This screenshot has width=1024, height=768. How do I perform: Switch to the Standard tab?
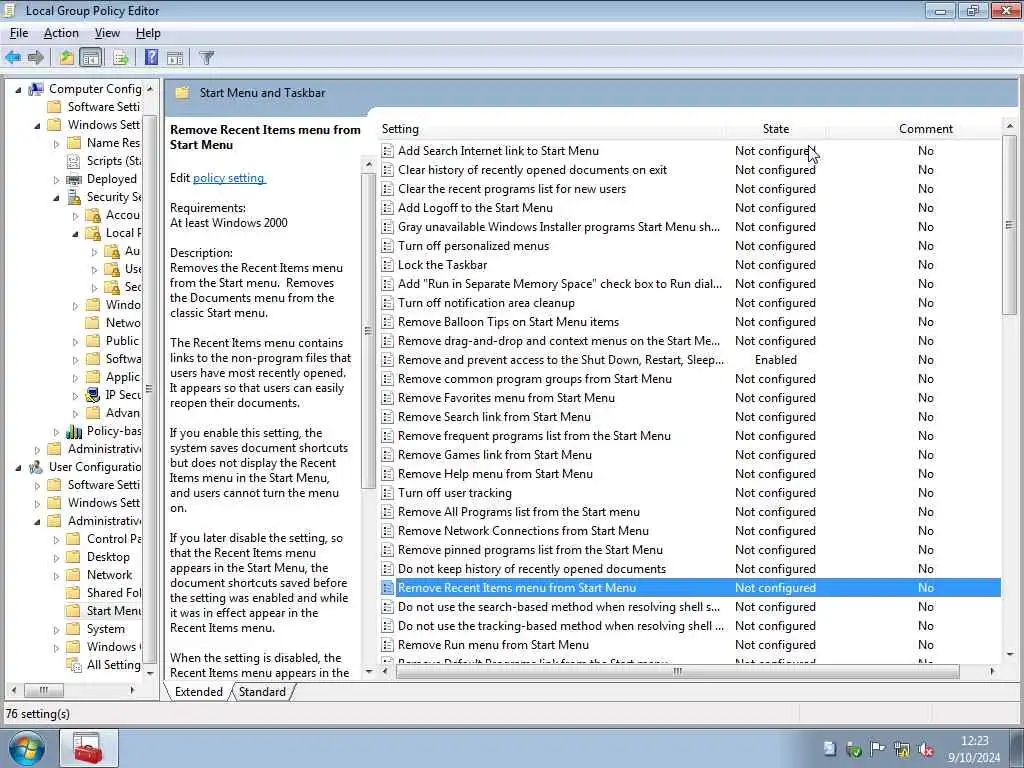click(262, 692)
